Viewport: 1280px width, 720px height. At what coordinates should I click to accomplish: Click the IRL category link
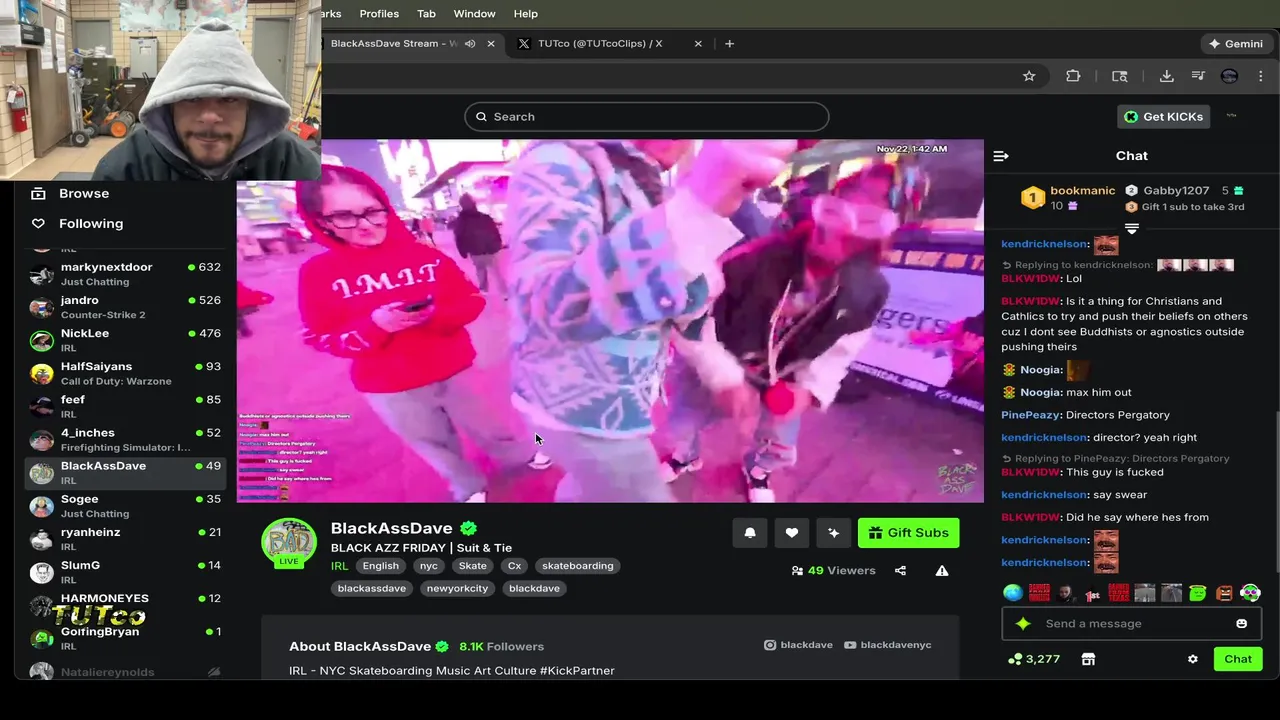pyautogui.click(x=340, y=566)
